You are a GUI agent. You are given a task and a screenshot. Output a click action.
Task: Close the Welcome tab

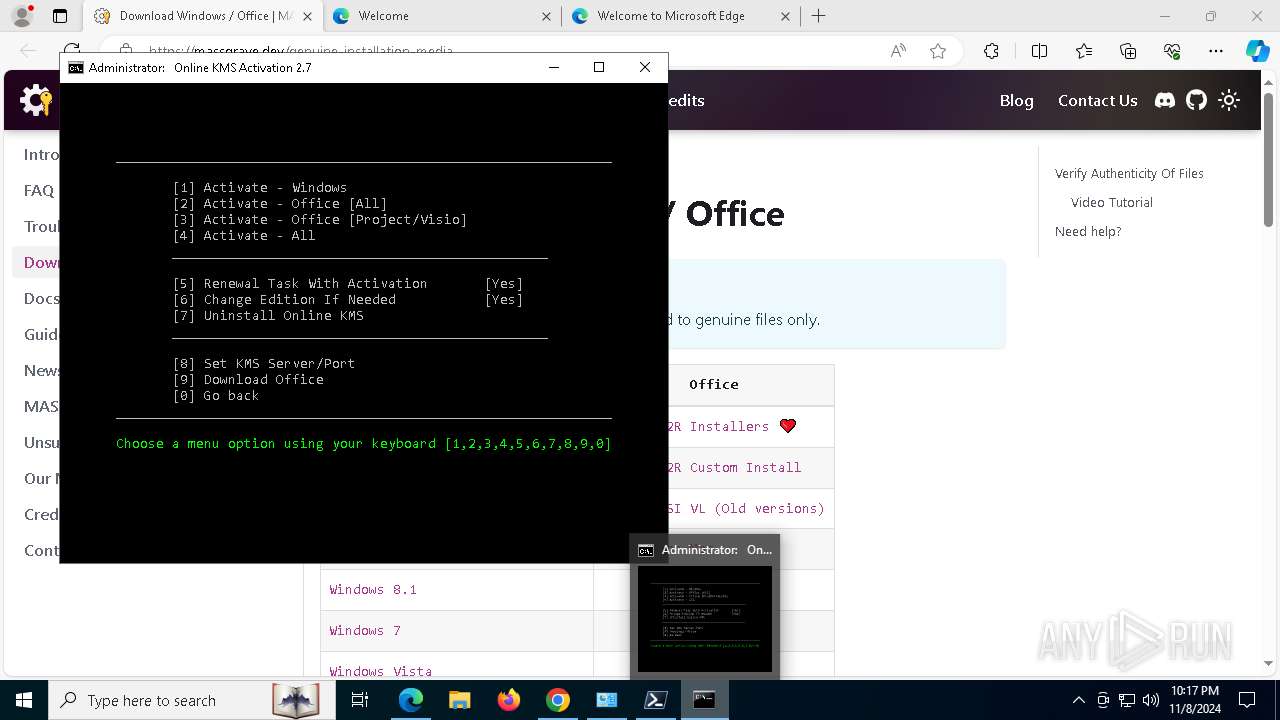point(546,16)
